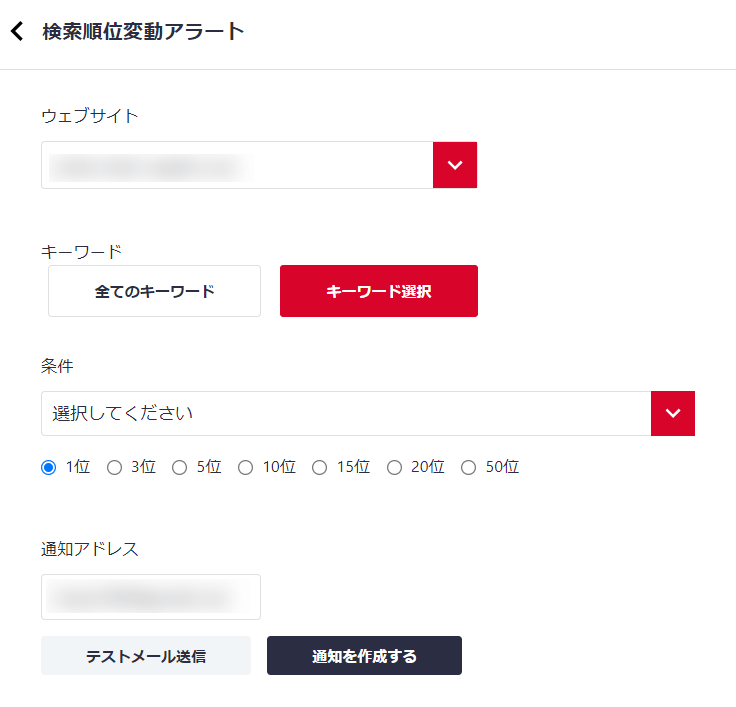Image resolution: width=736 pixels, height=707 pixels.
Task: Open the 選択してください condition box
Action: (346, 413)
